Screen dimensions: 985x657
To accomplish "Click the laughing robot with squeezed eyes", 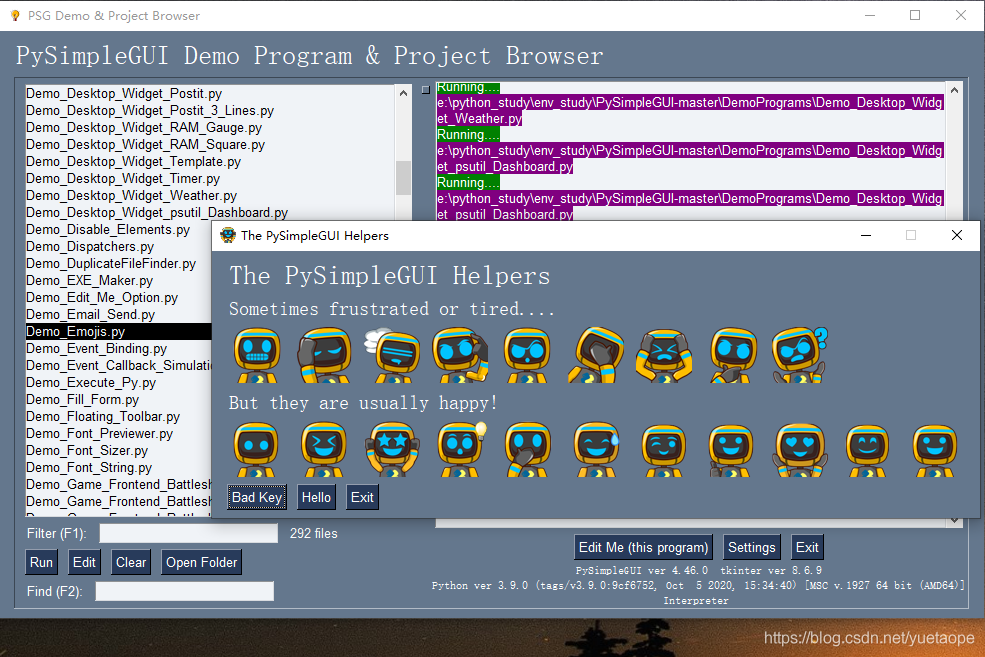I will (x=324, y=449).
